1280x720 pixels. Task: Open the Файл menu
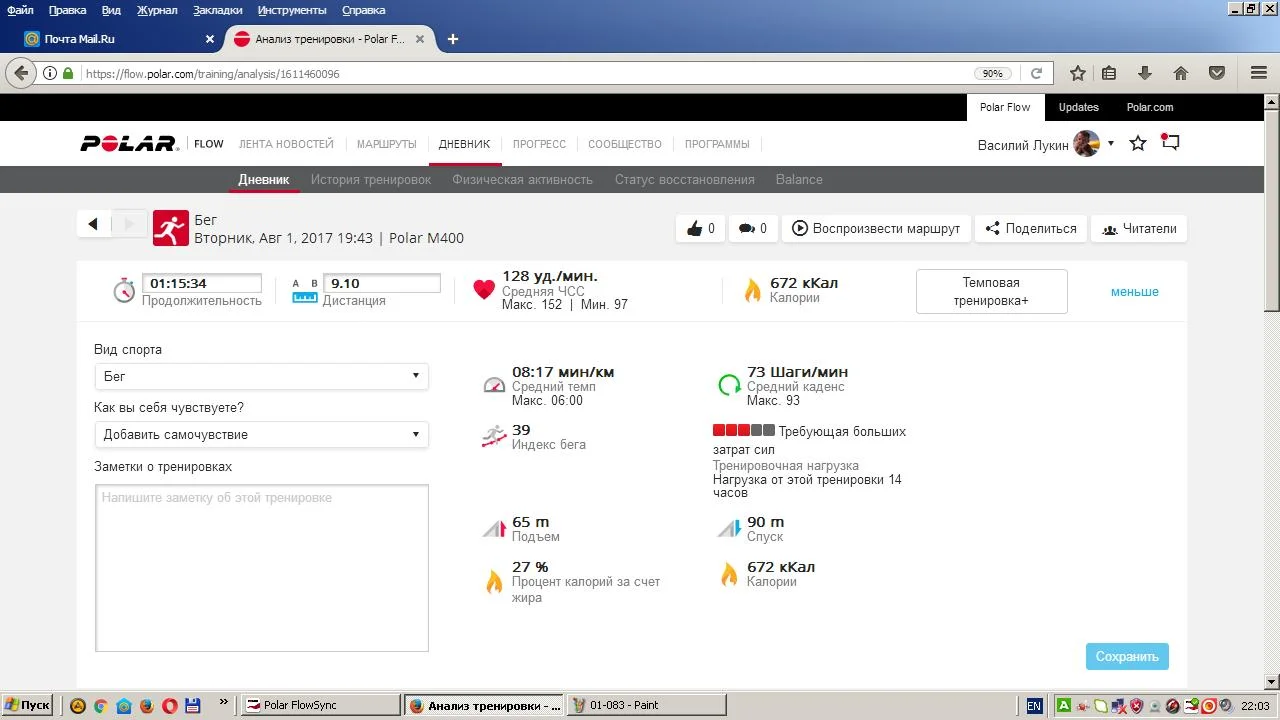20,10
